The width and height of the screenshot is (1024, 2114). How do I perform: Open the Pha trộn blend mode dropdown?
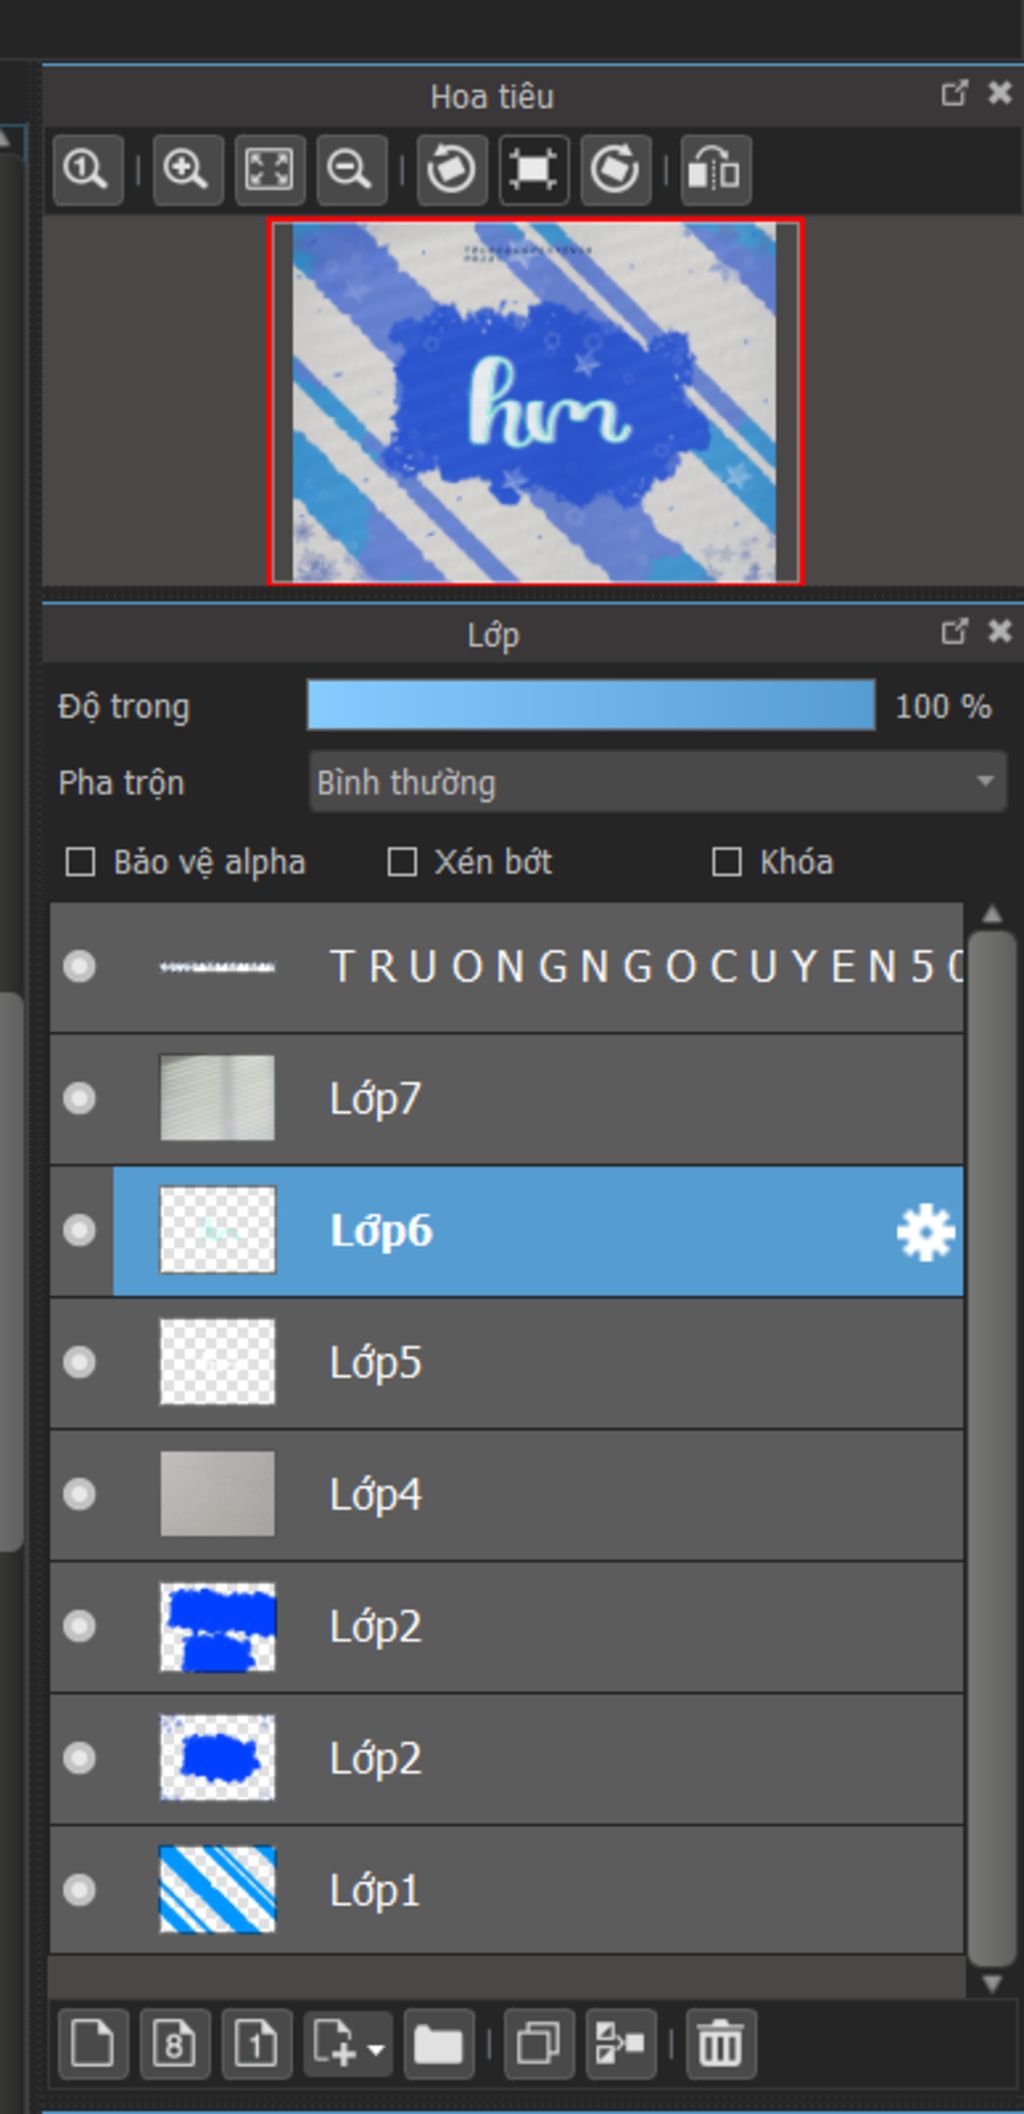657,782
